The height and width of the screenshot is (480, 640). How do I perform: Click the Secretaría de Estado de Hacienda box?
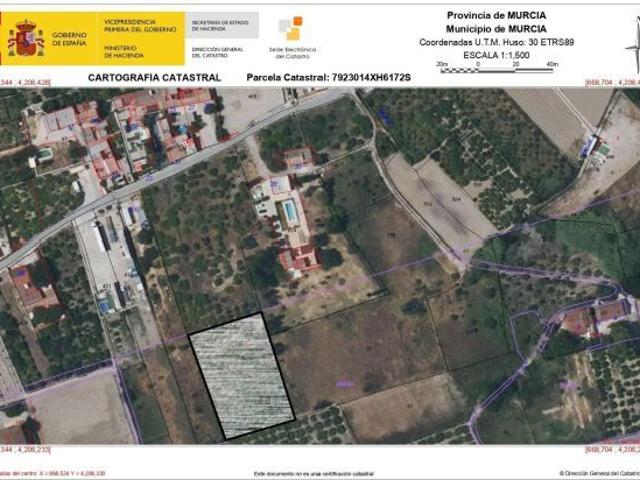(x=220, y=25)
